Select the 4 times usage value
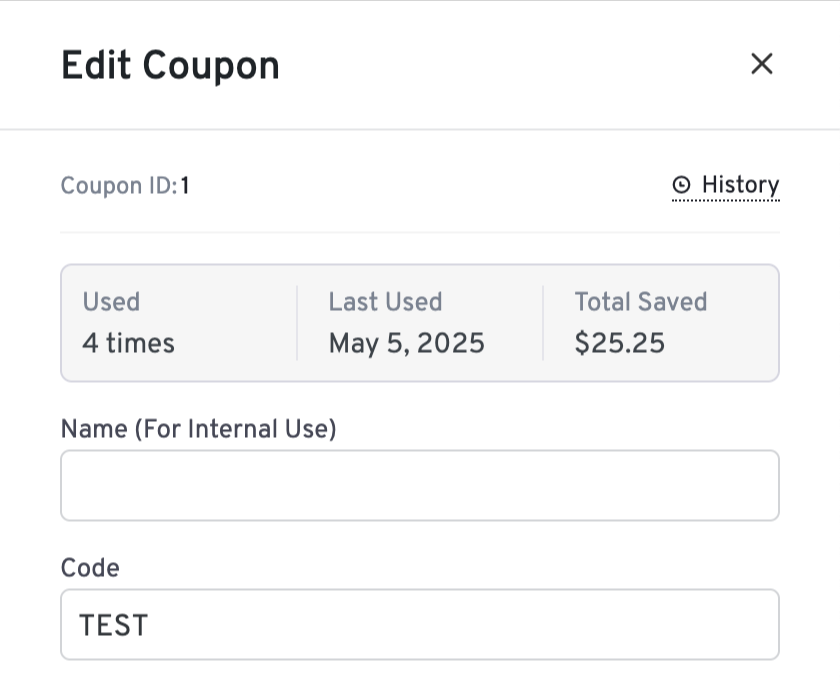840x686 pixels. (x=129, y=343)
